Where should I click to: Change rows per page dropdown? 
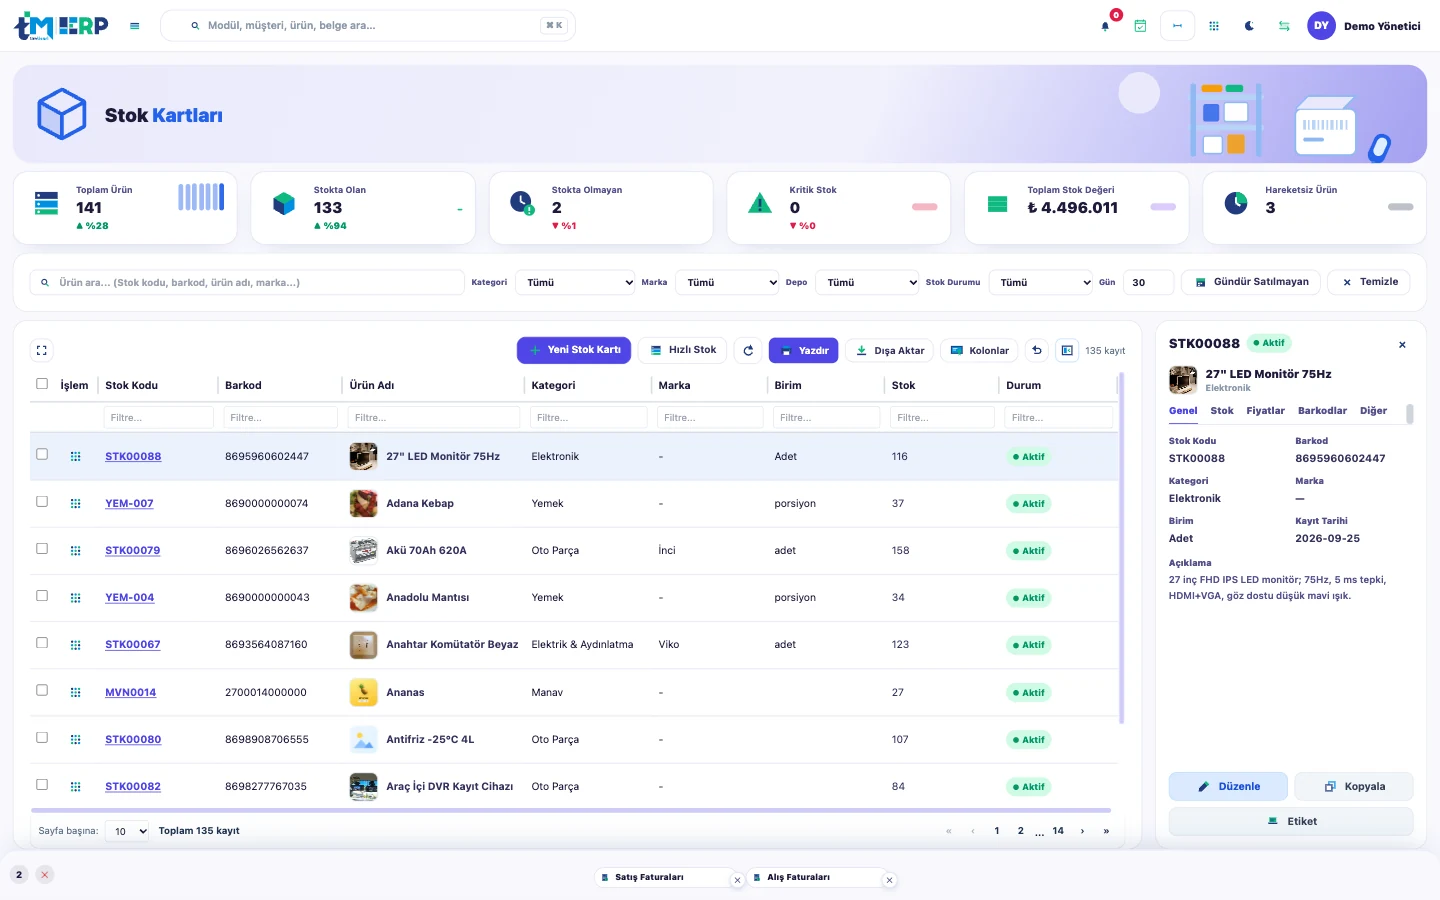127,831
